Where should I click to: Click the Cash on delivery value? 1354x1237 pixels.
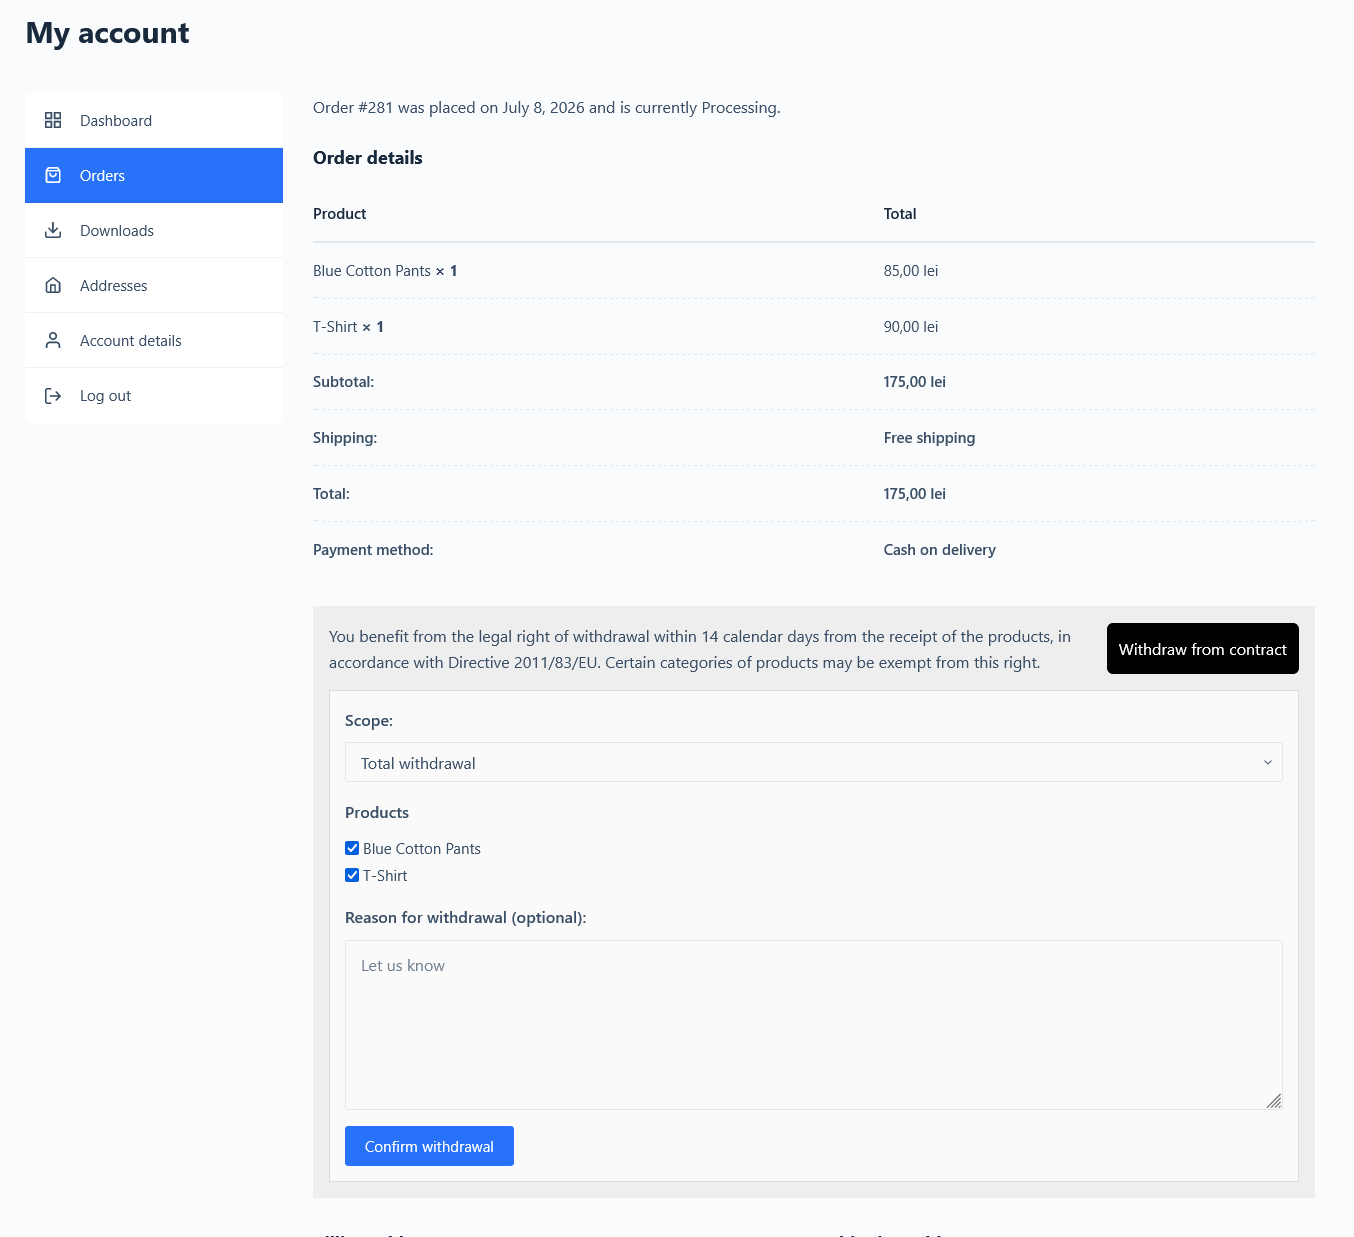(x=939, y=550)
